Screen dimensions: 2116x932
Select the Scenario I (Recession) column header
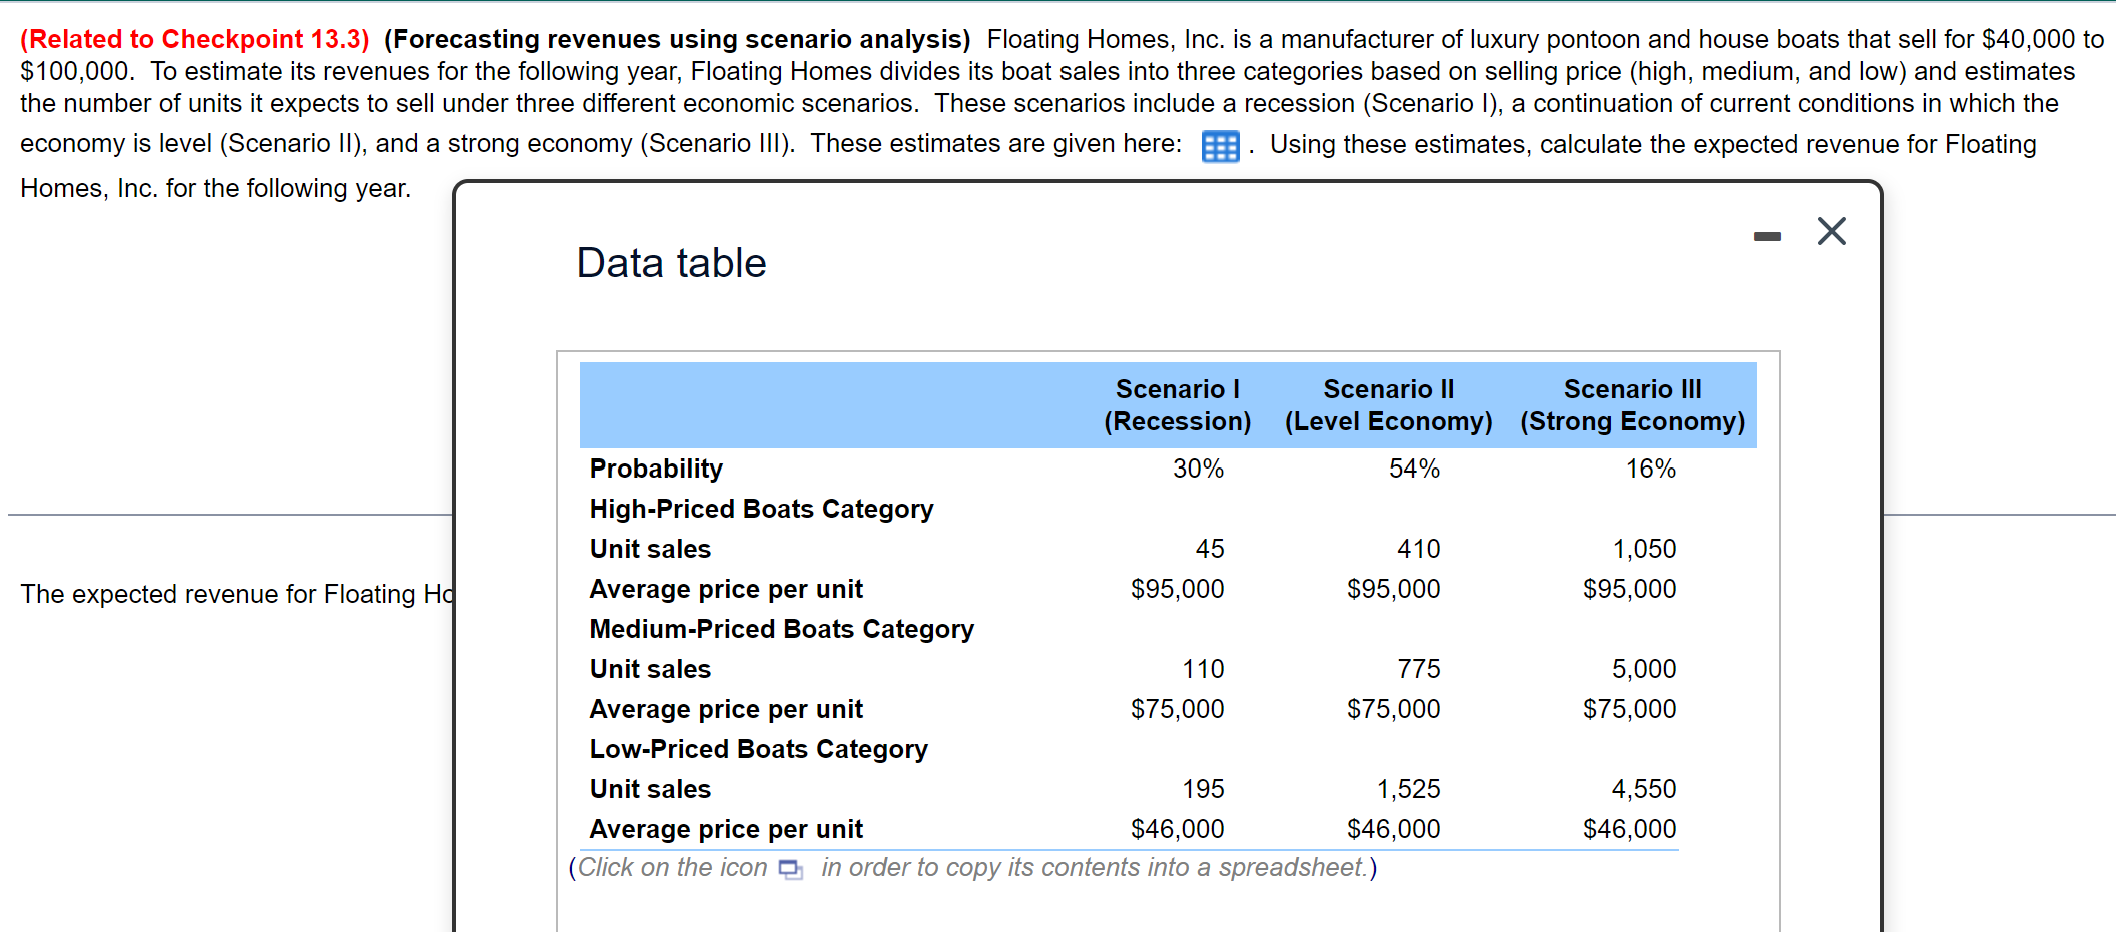pos(1177,405)
